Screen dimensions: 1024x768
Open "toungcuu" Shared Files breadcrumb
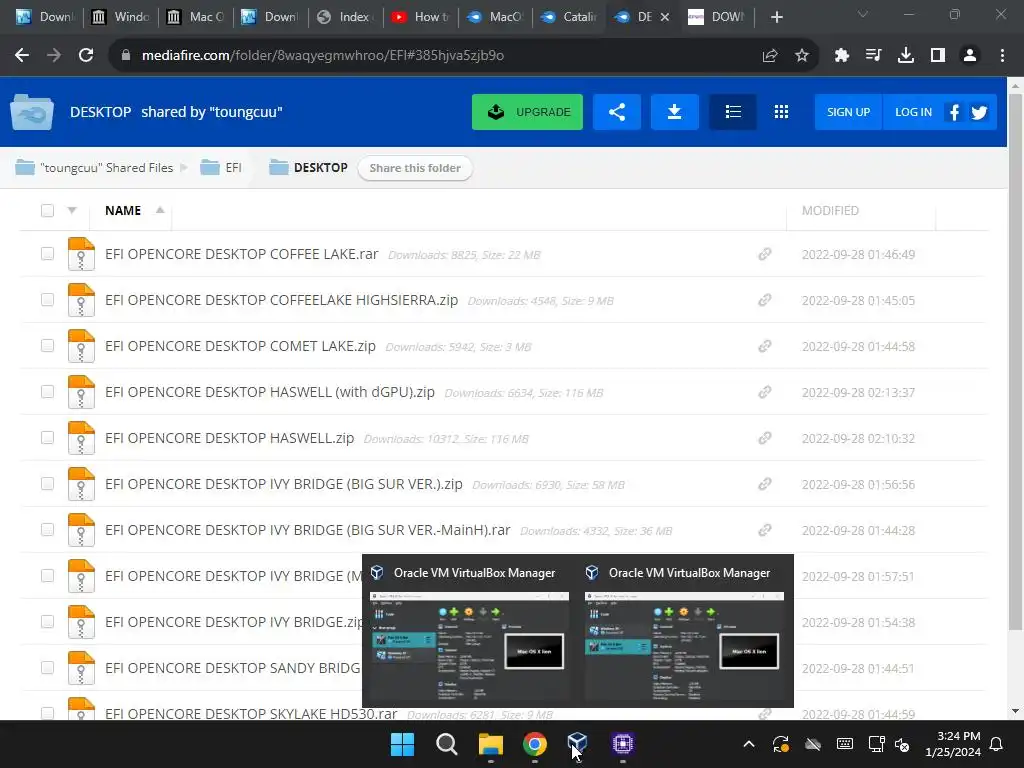click(94, 168)
